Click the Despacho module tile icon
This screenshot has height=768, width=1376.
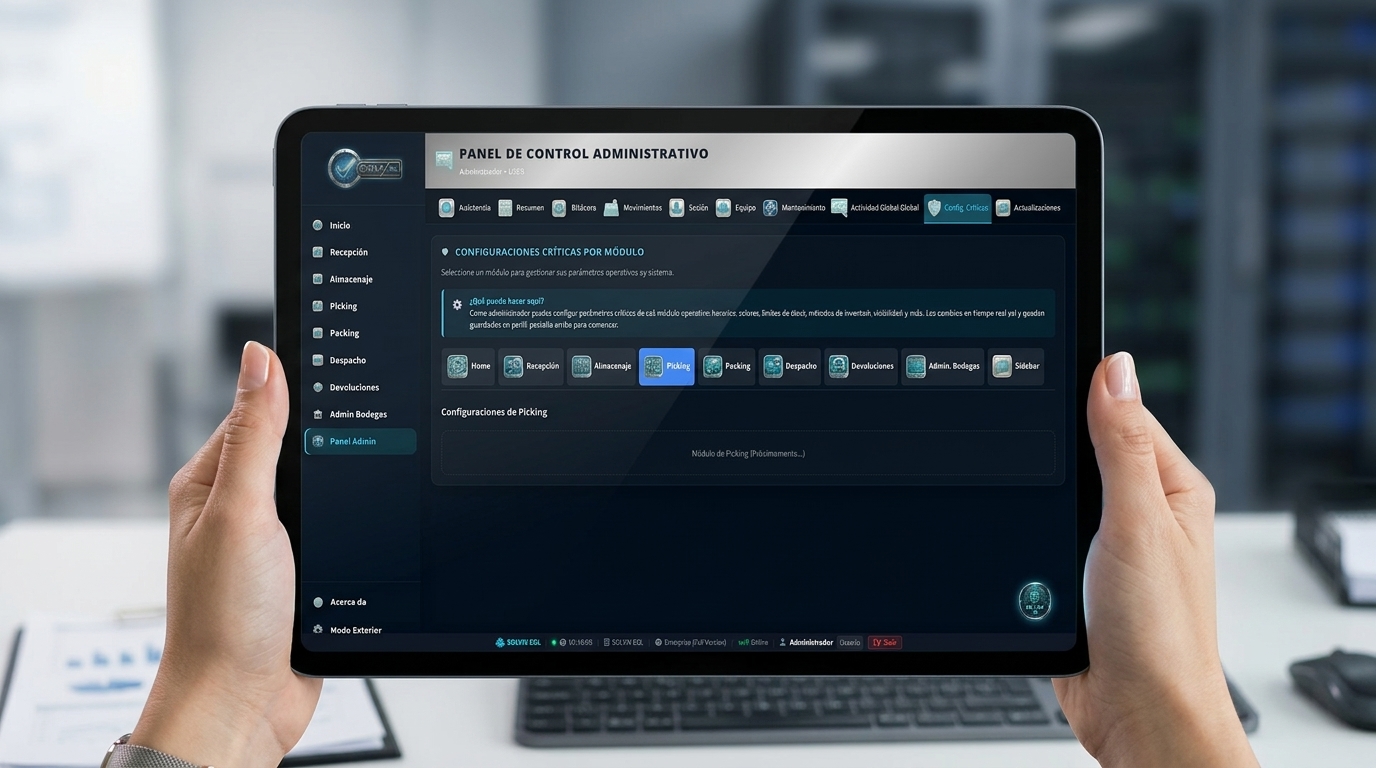point(773,366)
